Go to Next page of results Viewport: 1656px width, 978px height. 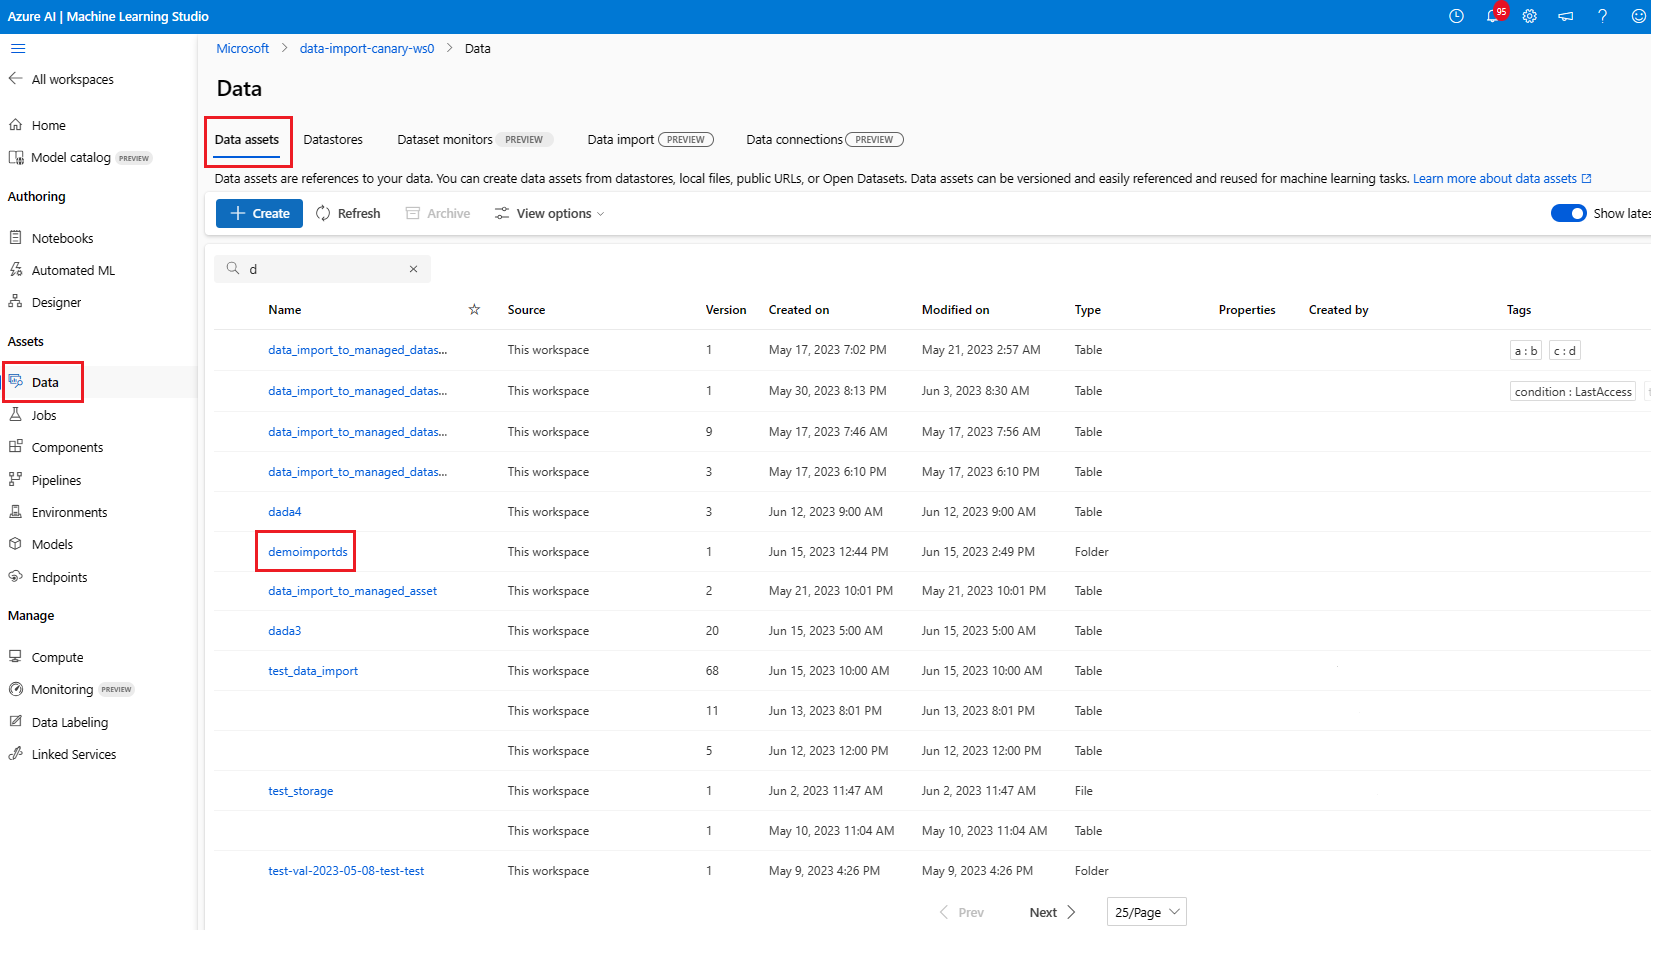click(1052, 912)
